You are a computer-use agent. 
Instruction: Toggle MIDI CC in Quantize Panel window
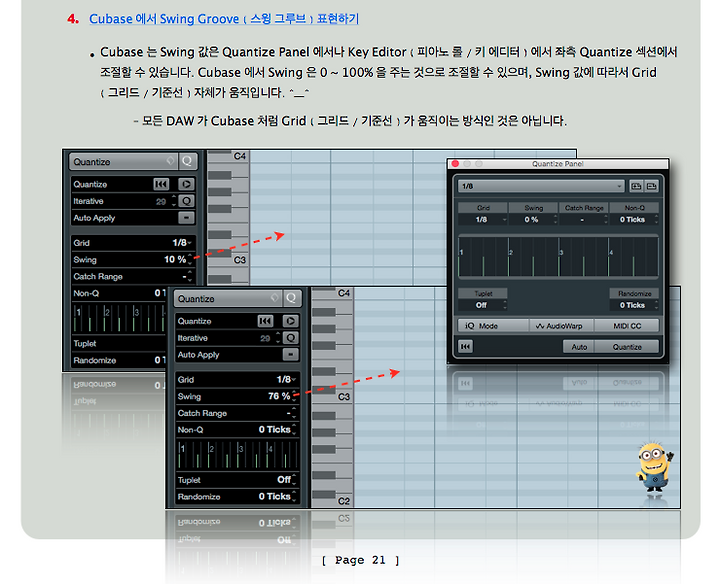click(627, 326)
